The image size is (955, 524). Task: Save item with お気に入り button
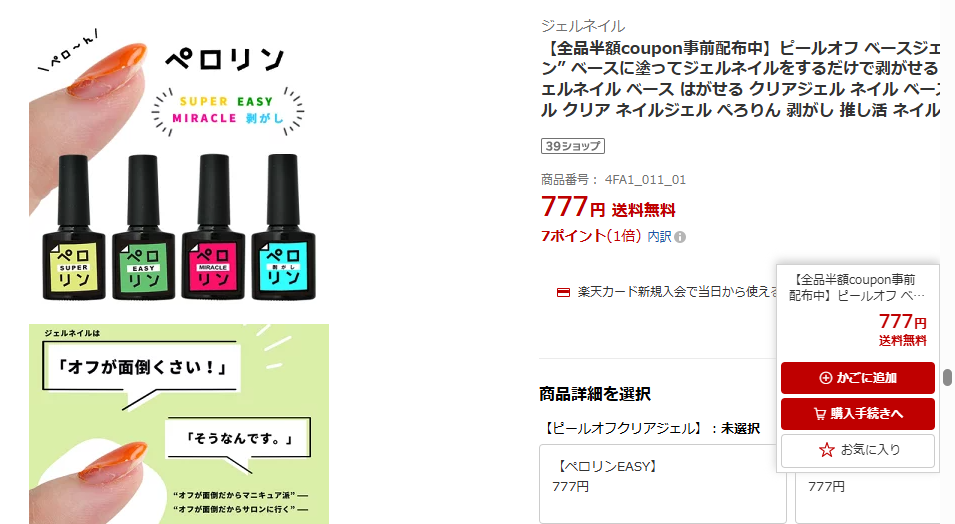click(858, 450)
